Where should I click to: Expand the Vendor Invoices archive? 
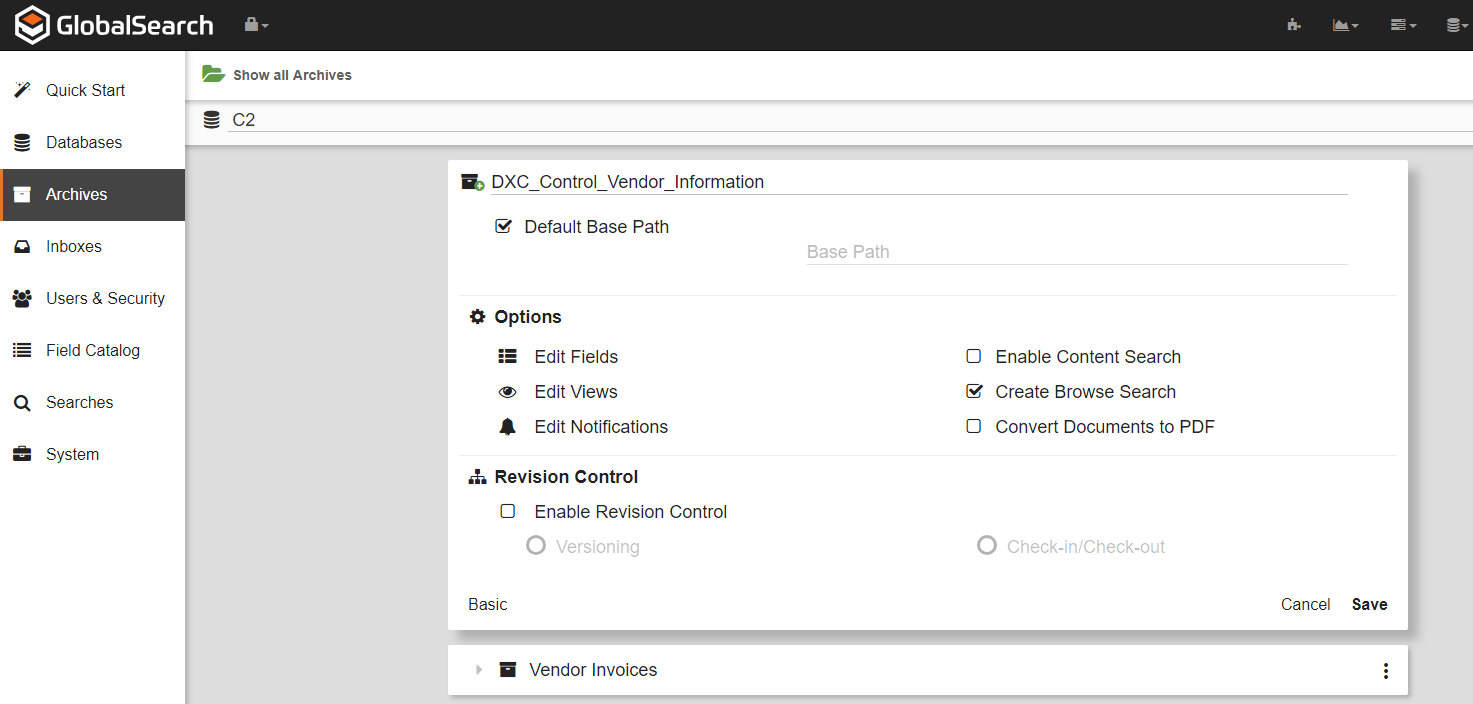[478, 670]
